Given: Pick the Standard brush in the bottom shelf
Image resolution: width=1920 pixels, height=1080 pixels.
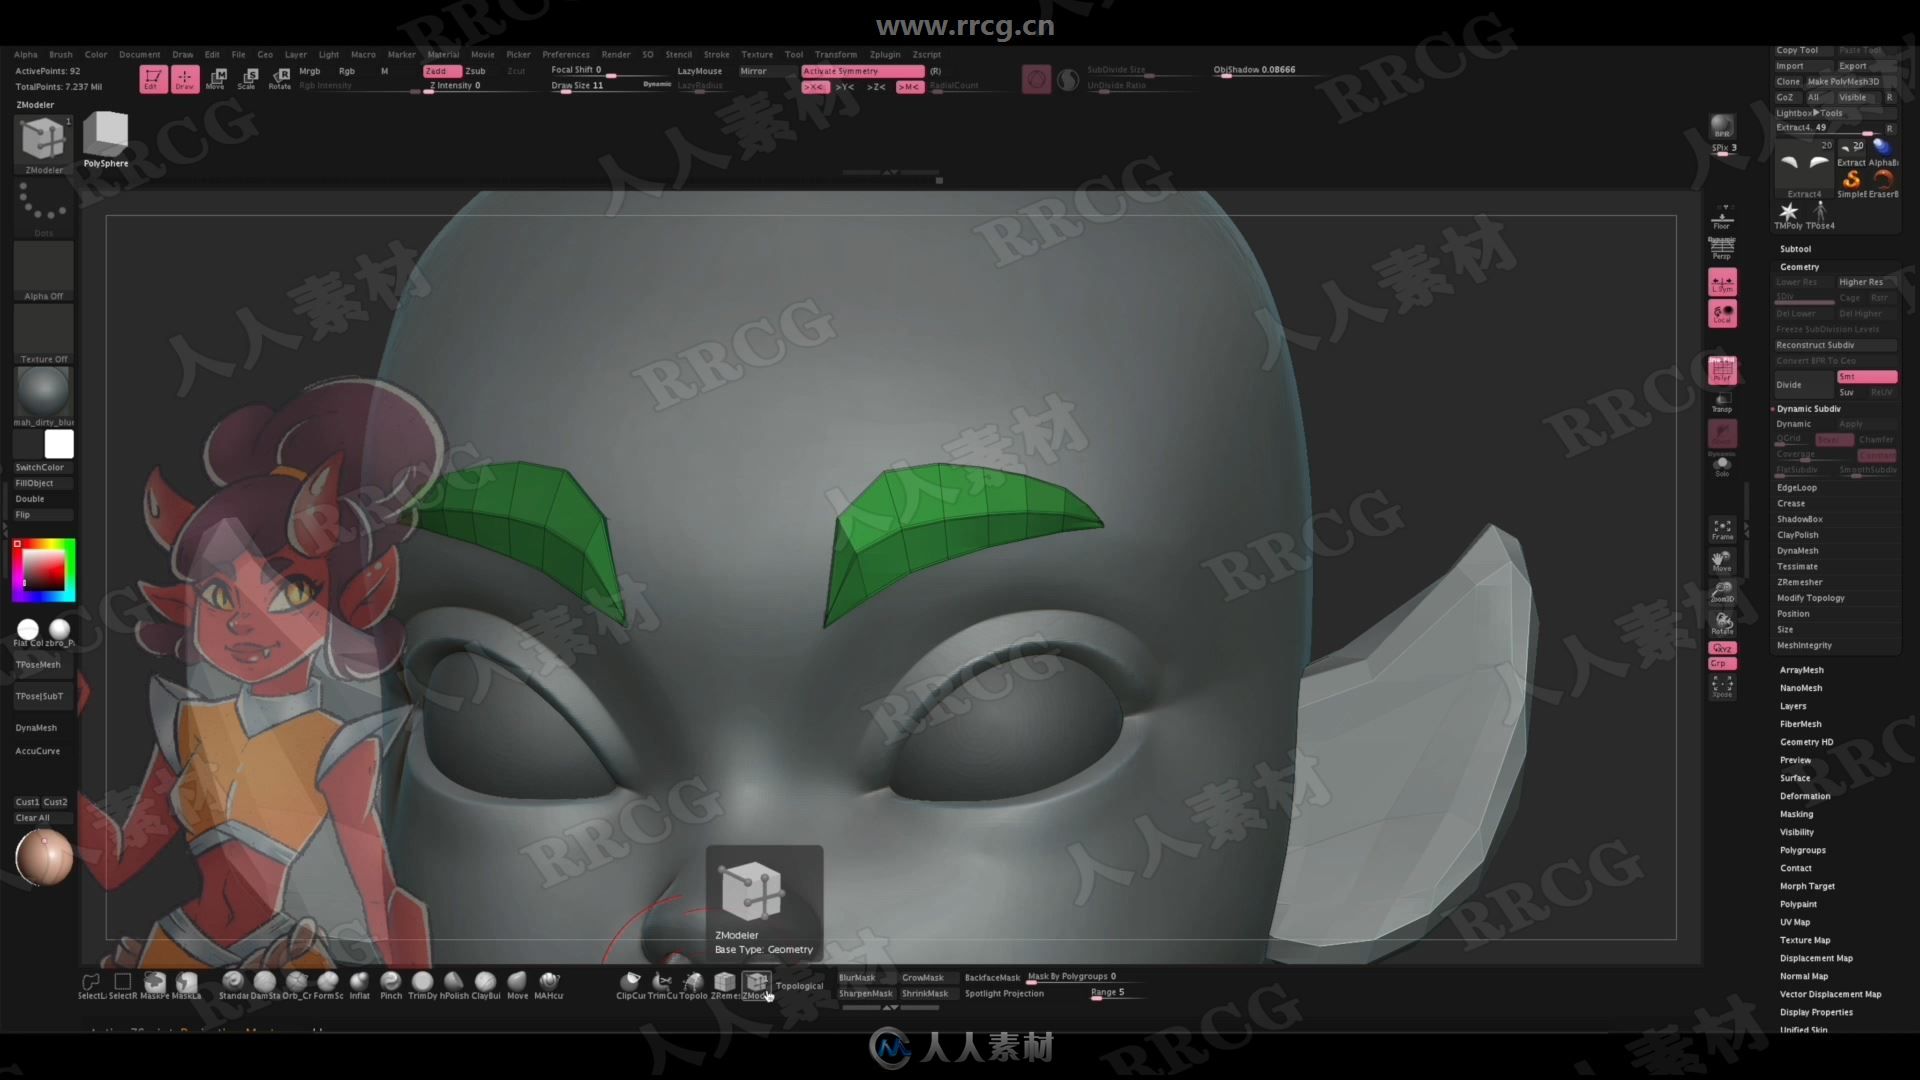Looking at the screenshot, I should pos(233,985).
